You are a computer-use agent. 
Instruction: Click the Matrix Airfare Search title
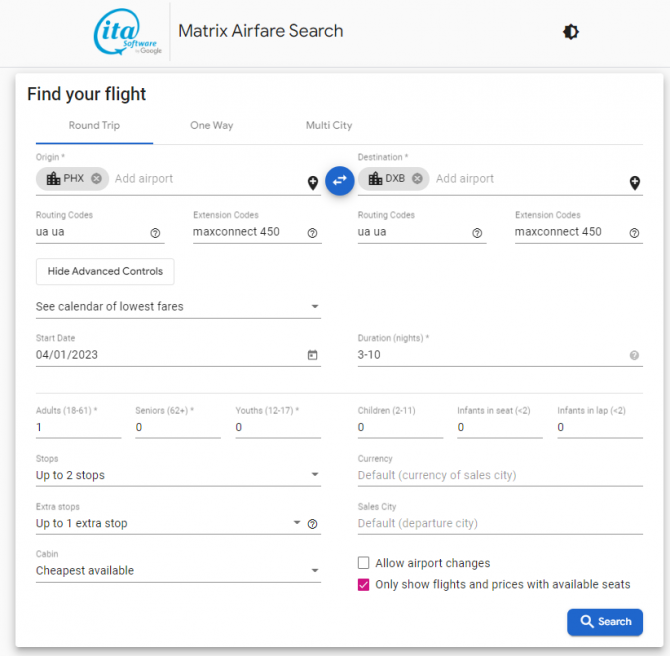coord(261,31)
